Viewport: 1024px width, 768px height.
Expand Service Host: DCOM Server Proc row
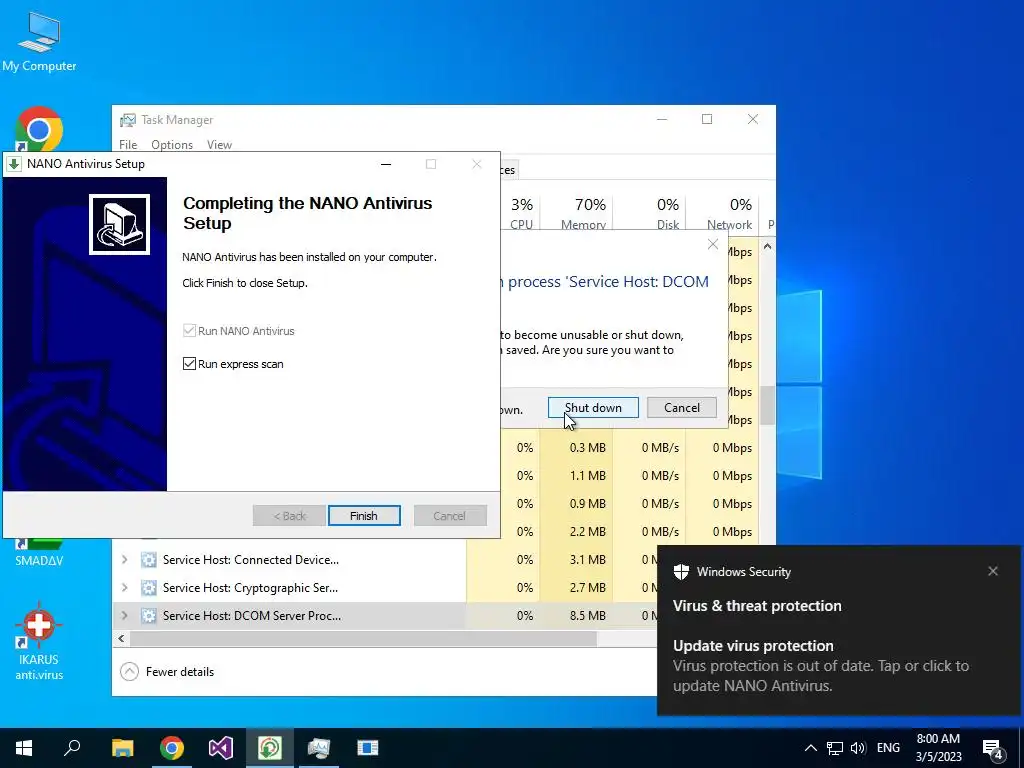click(x=124, y=616)
